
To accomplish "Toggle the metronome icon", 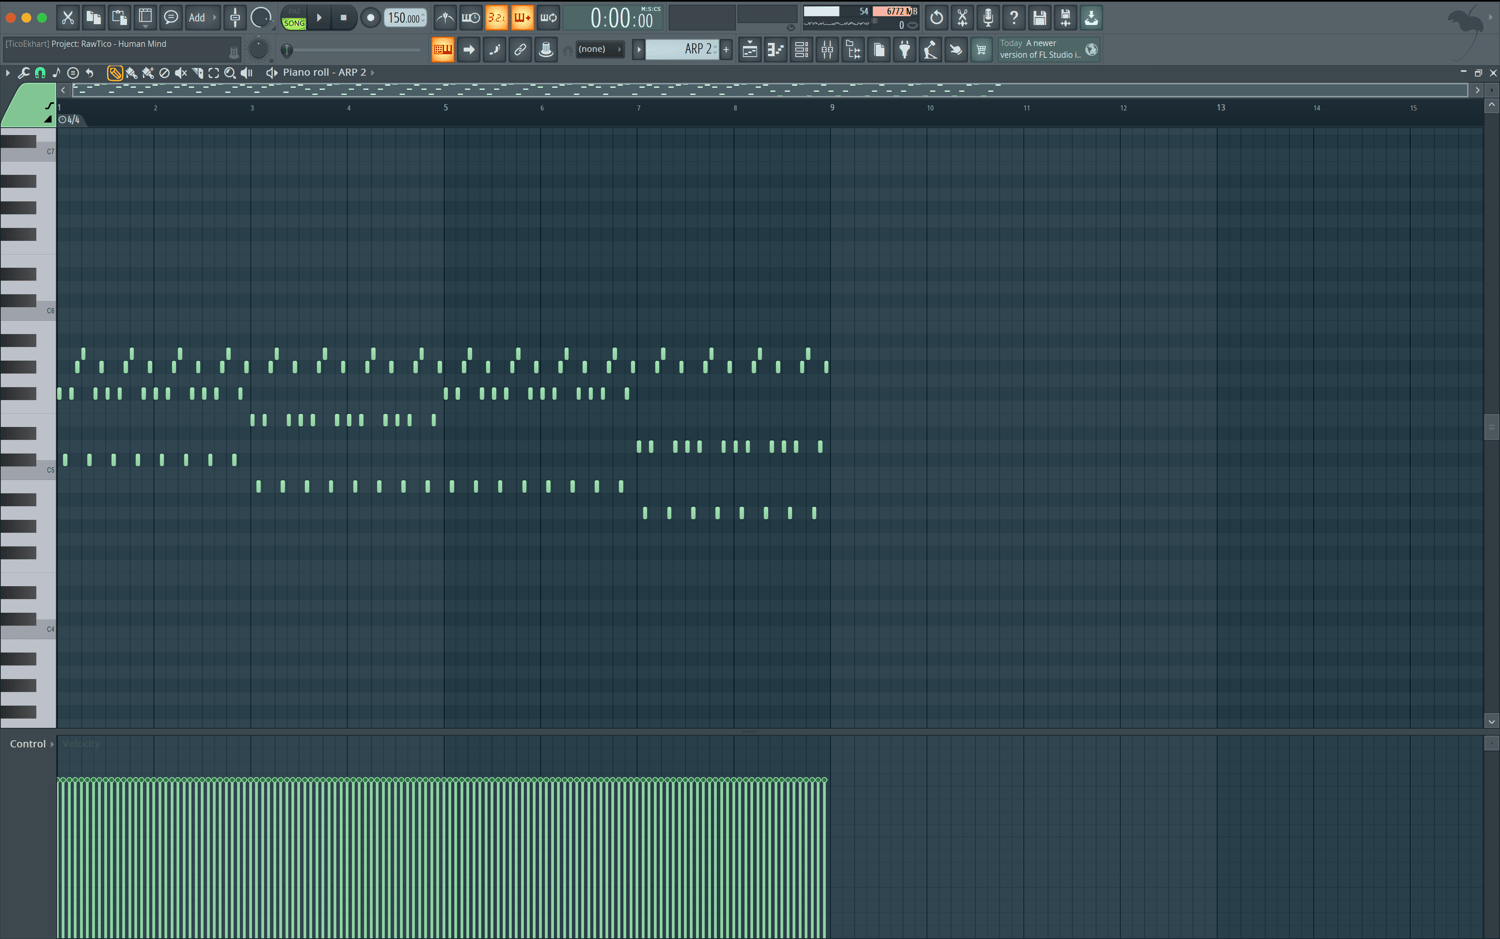I will [445, 18].
